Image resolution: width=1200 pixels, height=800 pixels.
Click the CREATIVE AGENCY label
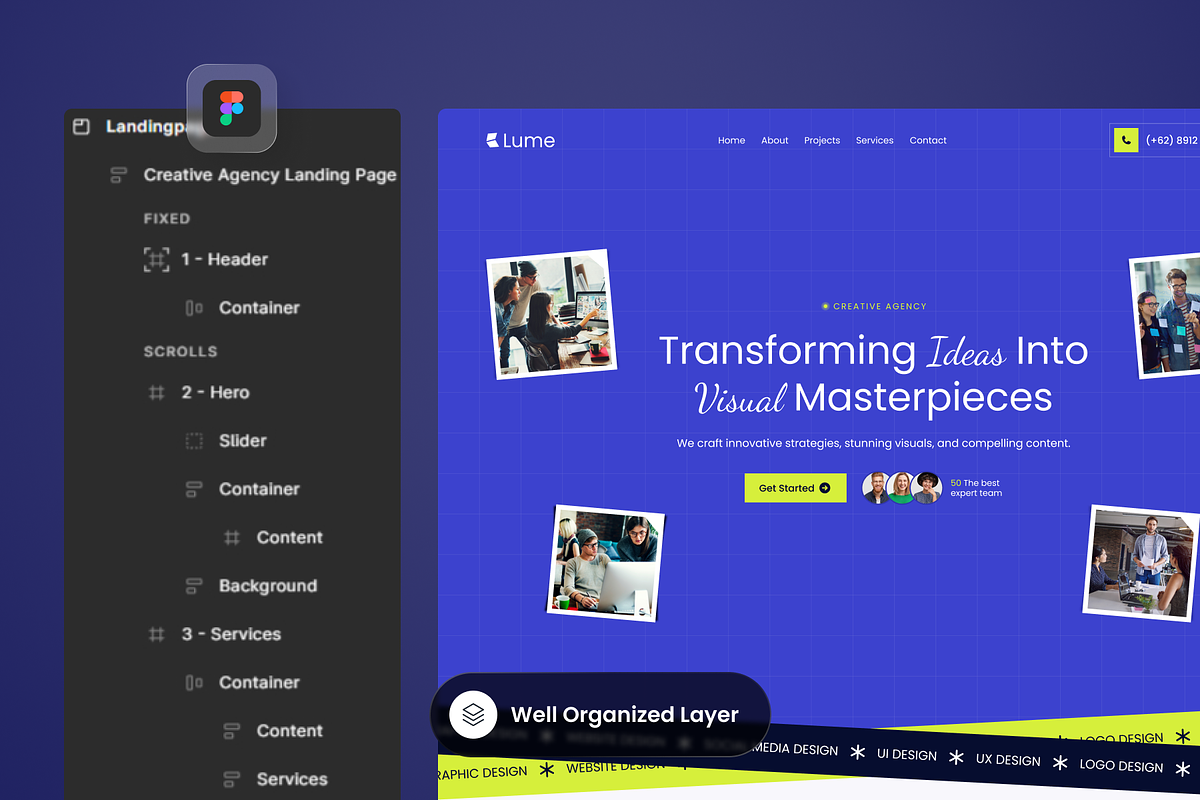874,307
